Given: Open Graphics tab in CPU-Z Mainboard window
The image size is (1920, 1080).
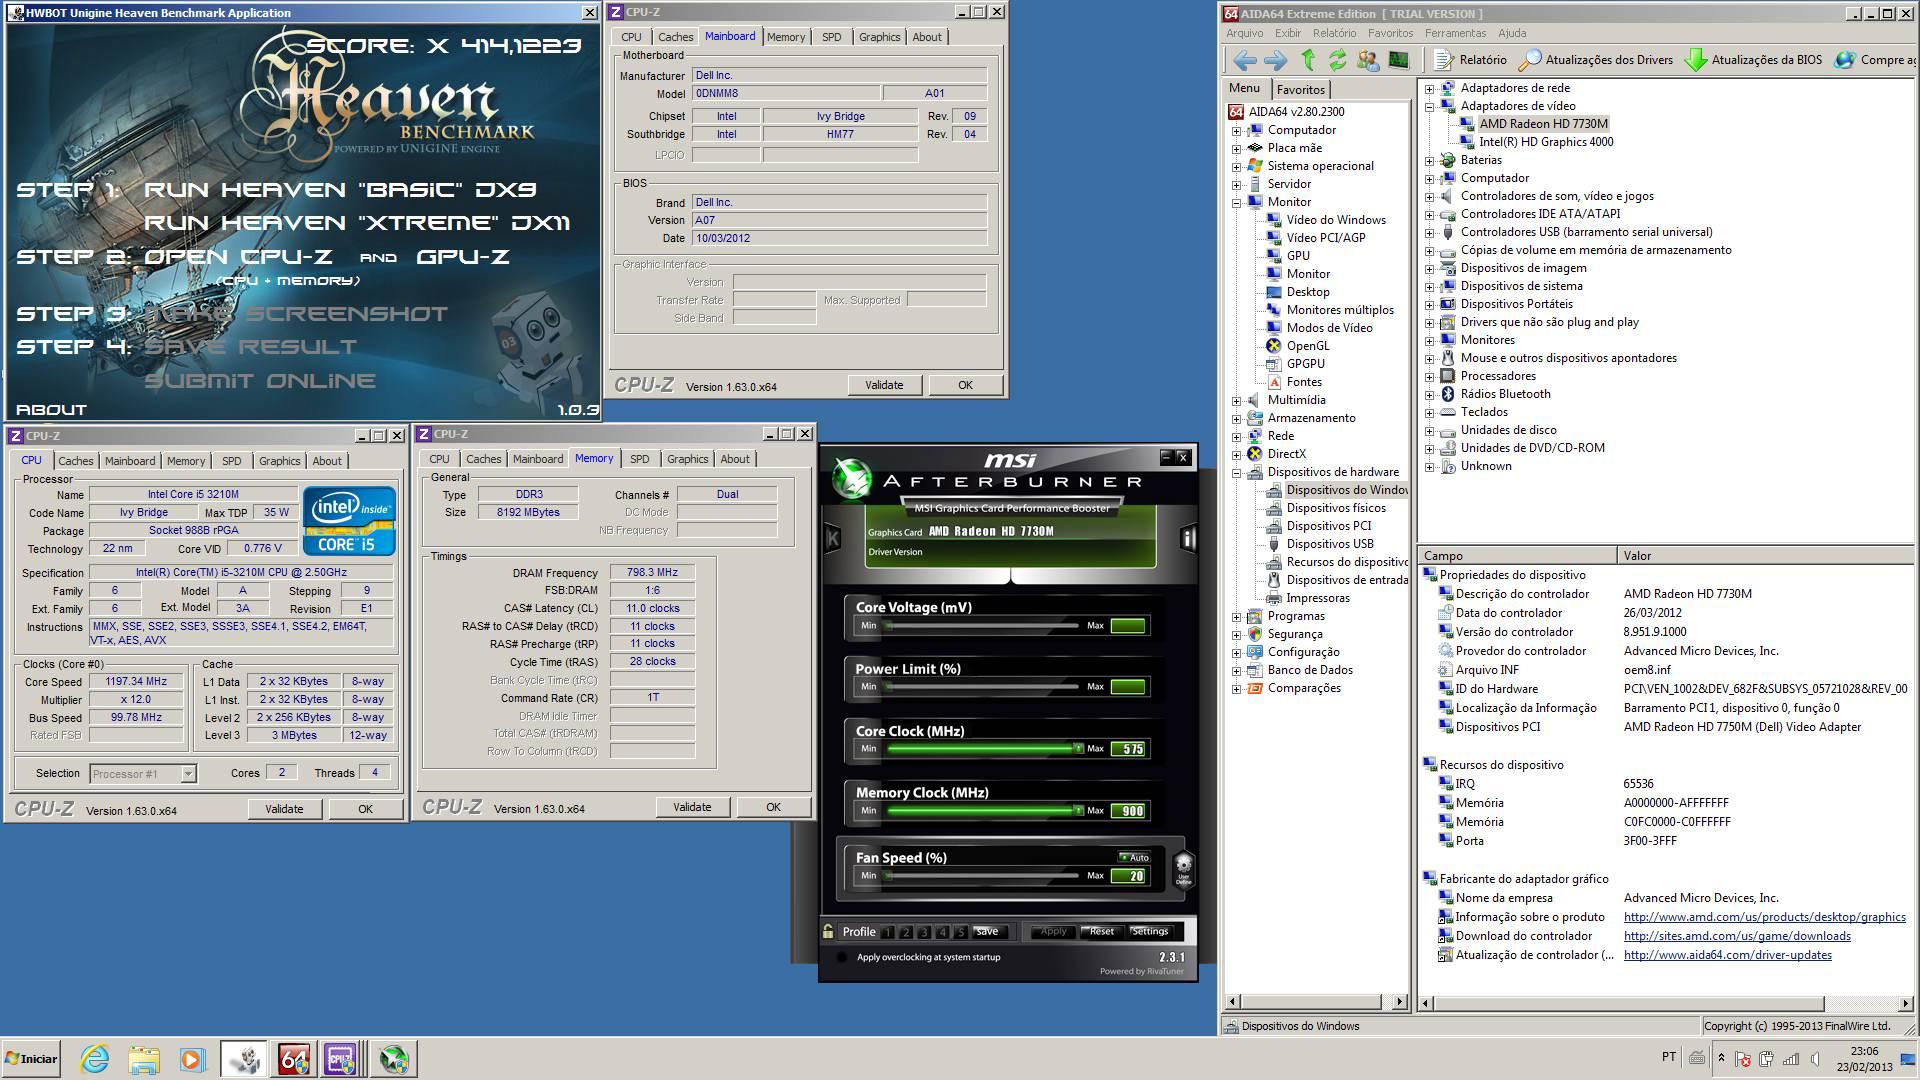Looking at the screenshot, I should [x=879, y=37].
